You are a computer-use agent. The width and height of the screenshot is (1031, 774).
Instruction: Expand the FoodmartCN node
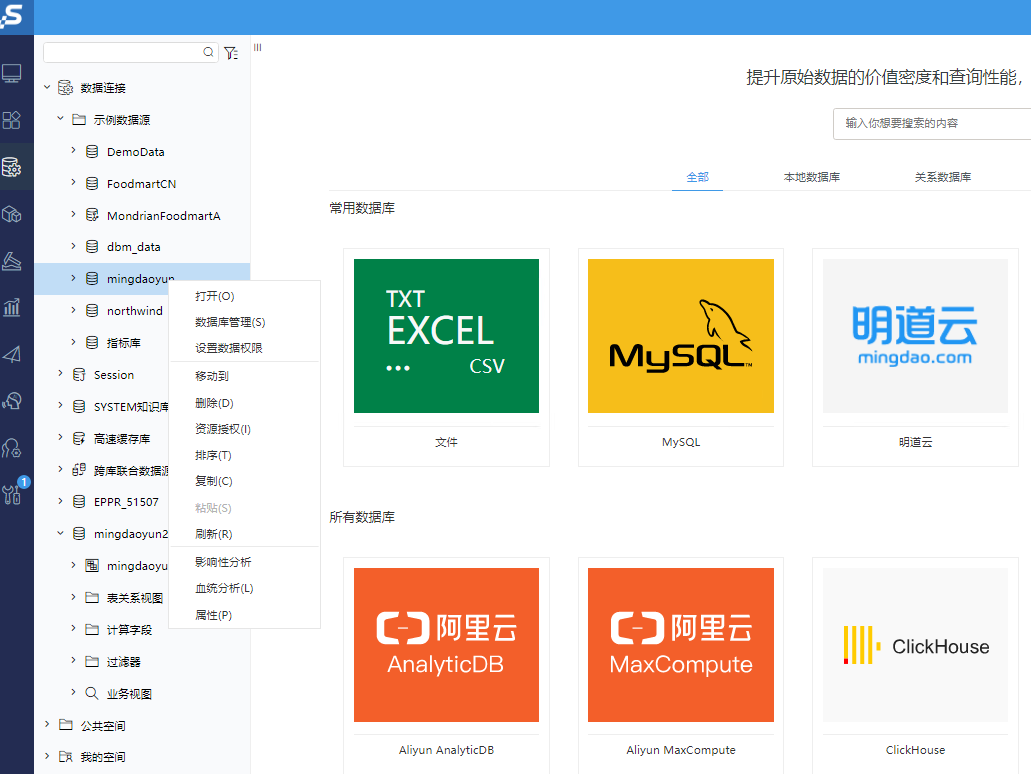point(73,182)
